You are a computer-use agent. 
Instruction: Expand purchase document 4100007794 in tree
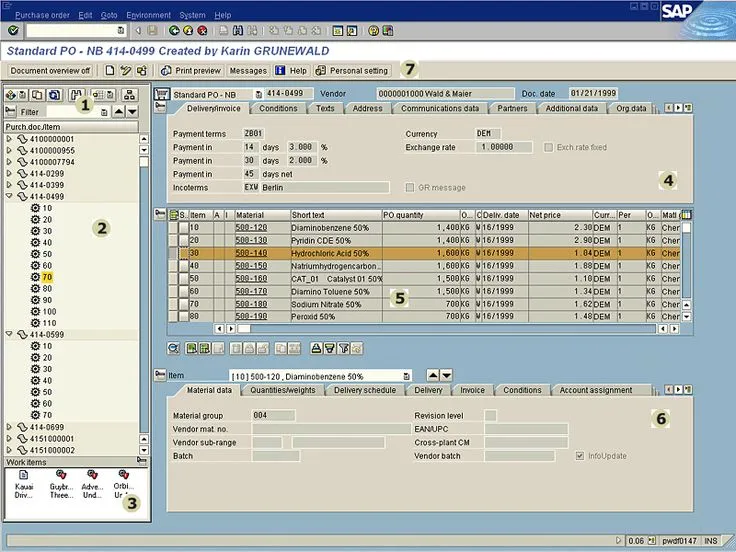[x=9, y=162]
